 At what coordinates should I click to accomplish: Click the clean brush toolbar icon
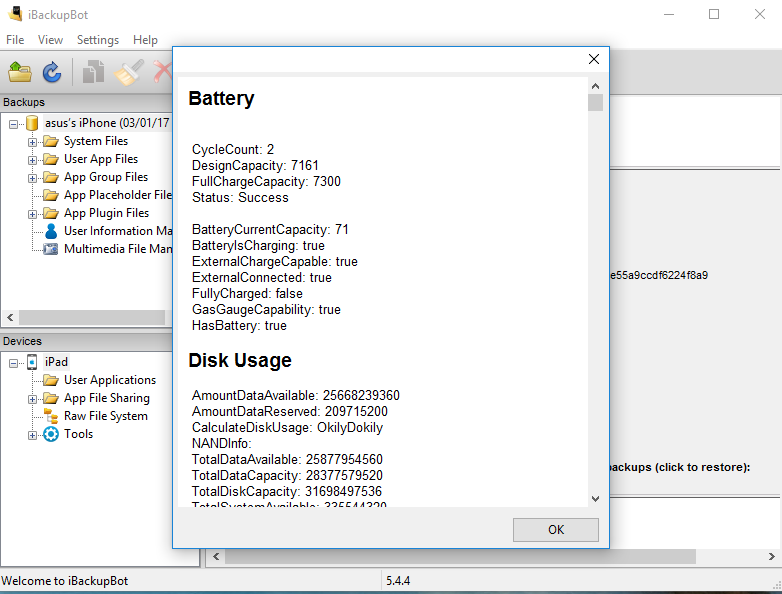(x=129, y=72)
